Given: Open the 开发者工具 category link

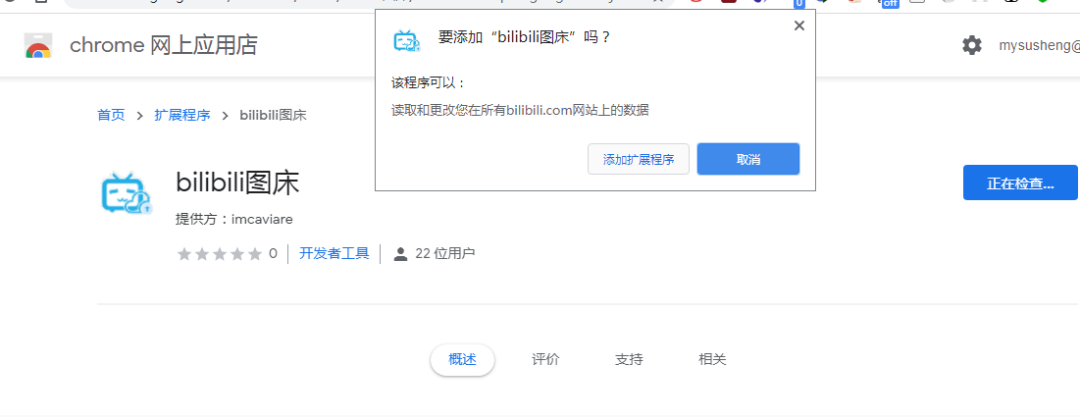Looking at the screenshot, I should click(x=334, y=254).
